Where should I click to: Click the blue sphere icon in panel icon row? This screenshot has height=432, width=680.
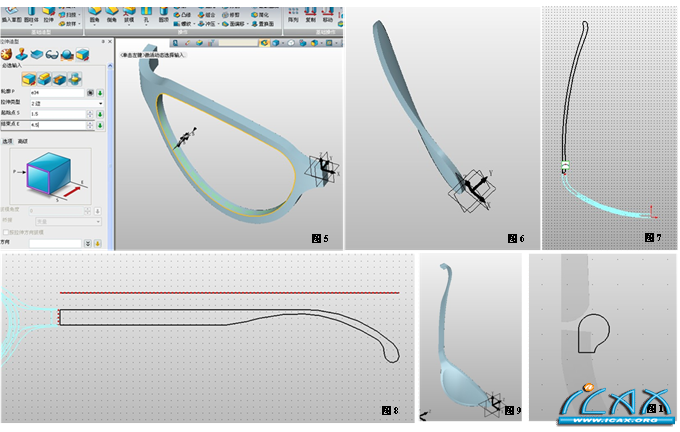(67, 55)
